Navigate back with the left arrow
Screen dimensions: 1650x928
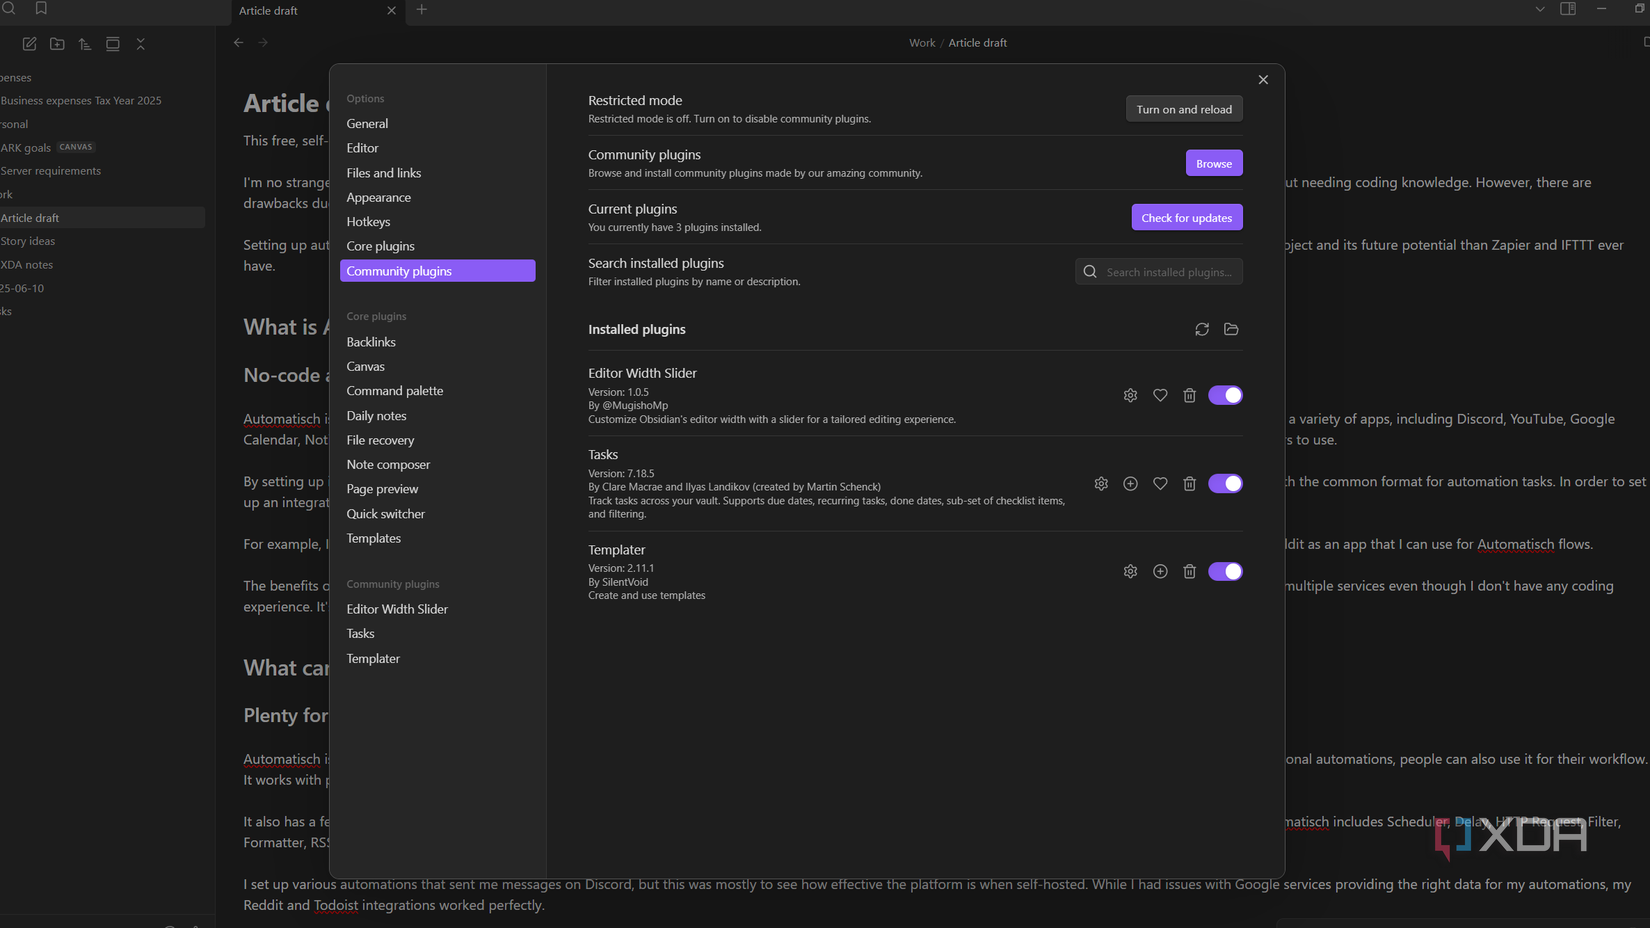(238, 42)
